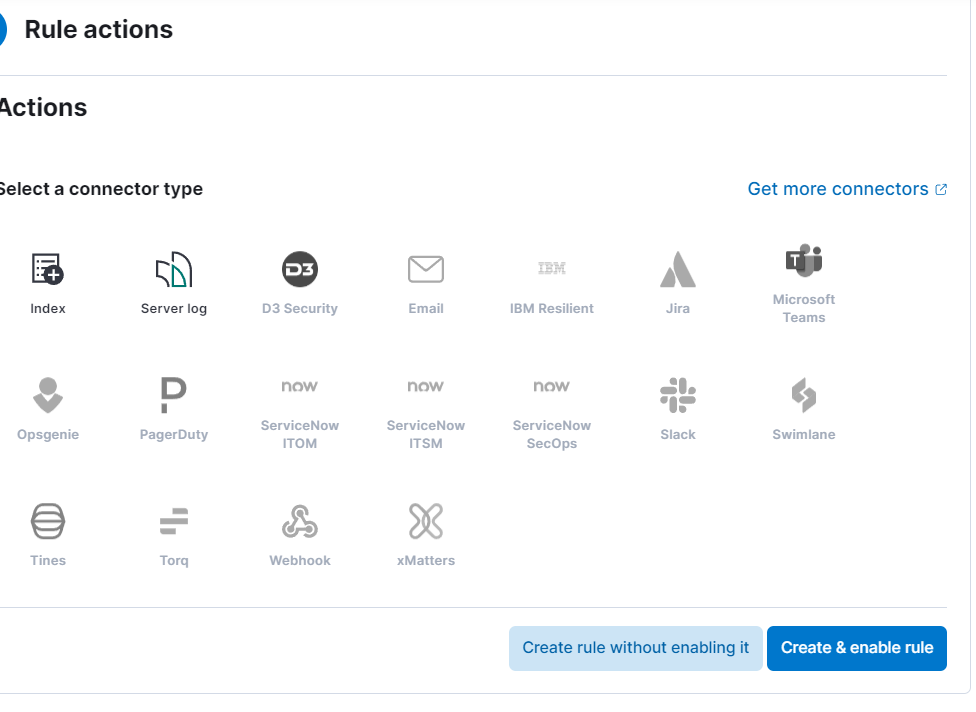
Task: Select the Jira connector icon
Action: coord(678,269)
